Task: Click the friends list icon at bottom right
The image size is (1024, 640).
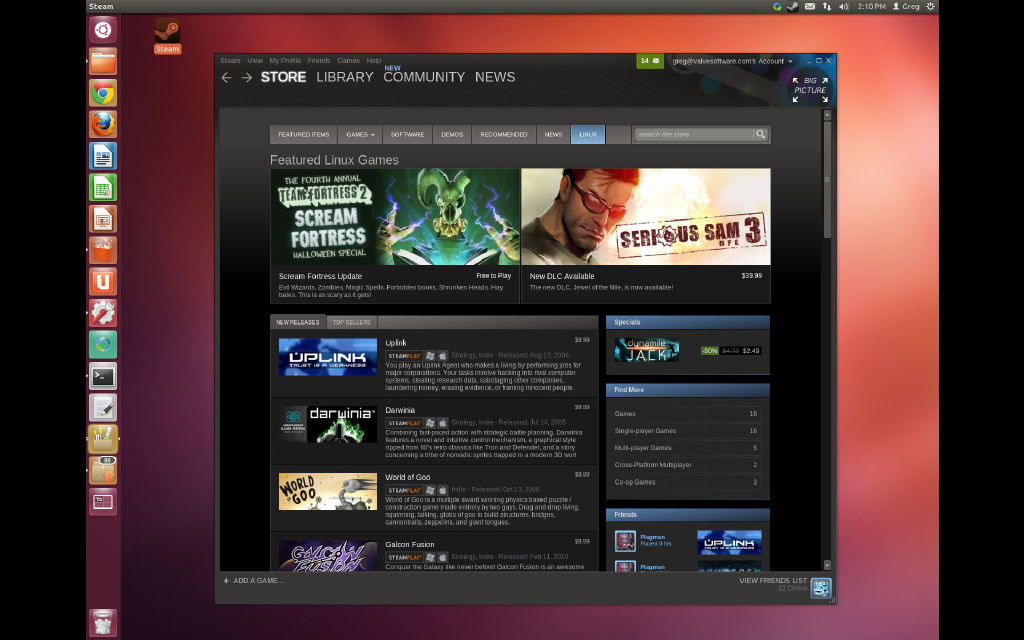Action: click(x=820, y=588)
